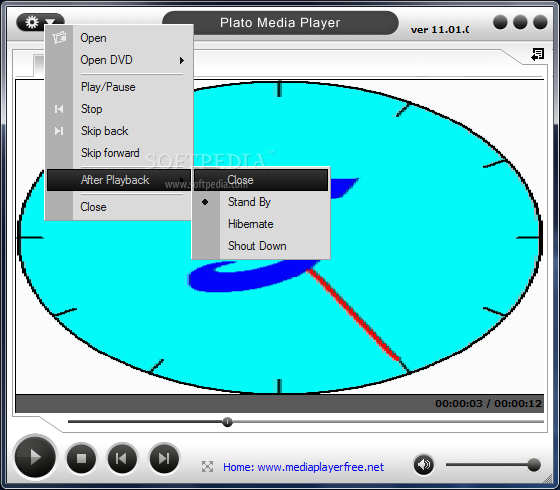The width and height of the screenshot is (560, 490).
Task: Choose Stop in the menu
Action: tap(119, 109)
